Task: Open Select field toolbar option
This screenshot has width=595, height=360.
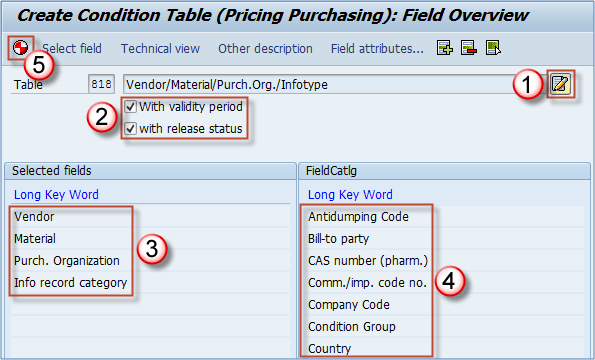Action: (72, 49)
